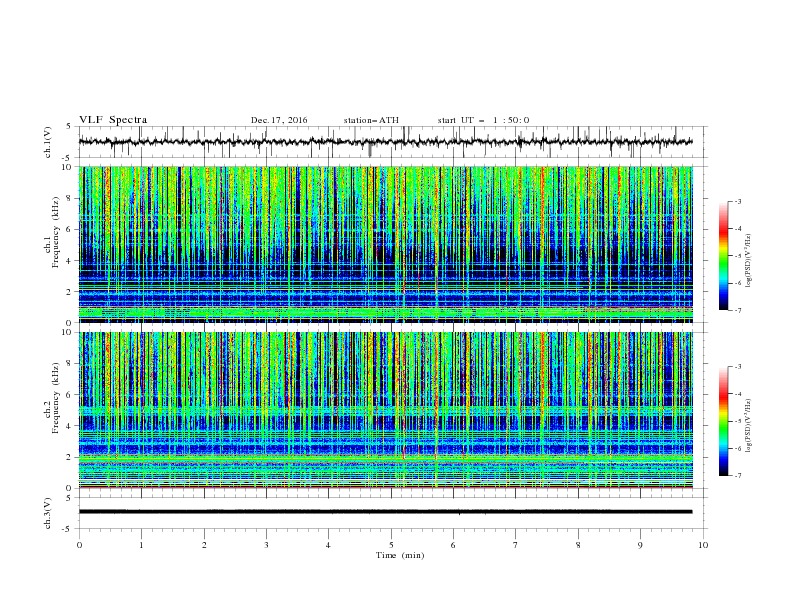792x612 pixels.
Task: Click the "5" volt tick of ch.3(V) axis
Action: [69, 498]
